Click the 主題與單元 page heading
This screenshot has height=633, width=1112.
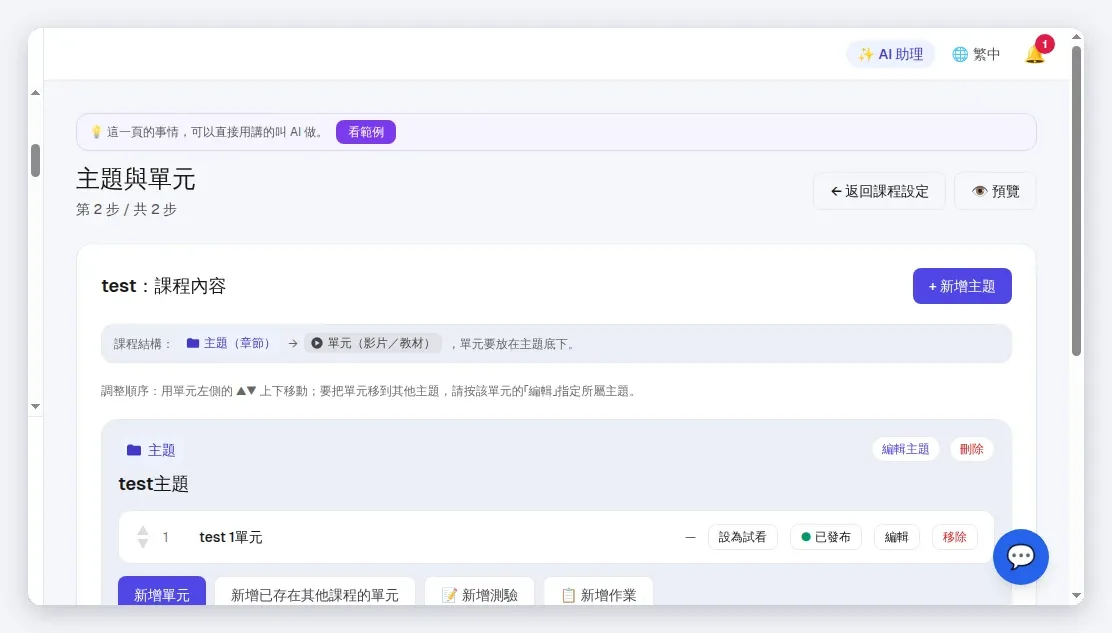pyautogui.click(x=135, y=179)
